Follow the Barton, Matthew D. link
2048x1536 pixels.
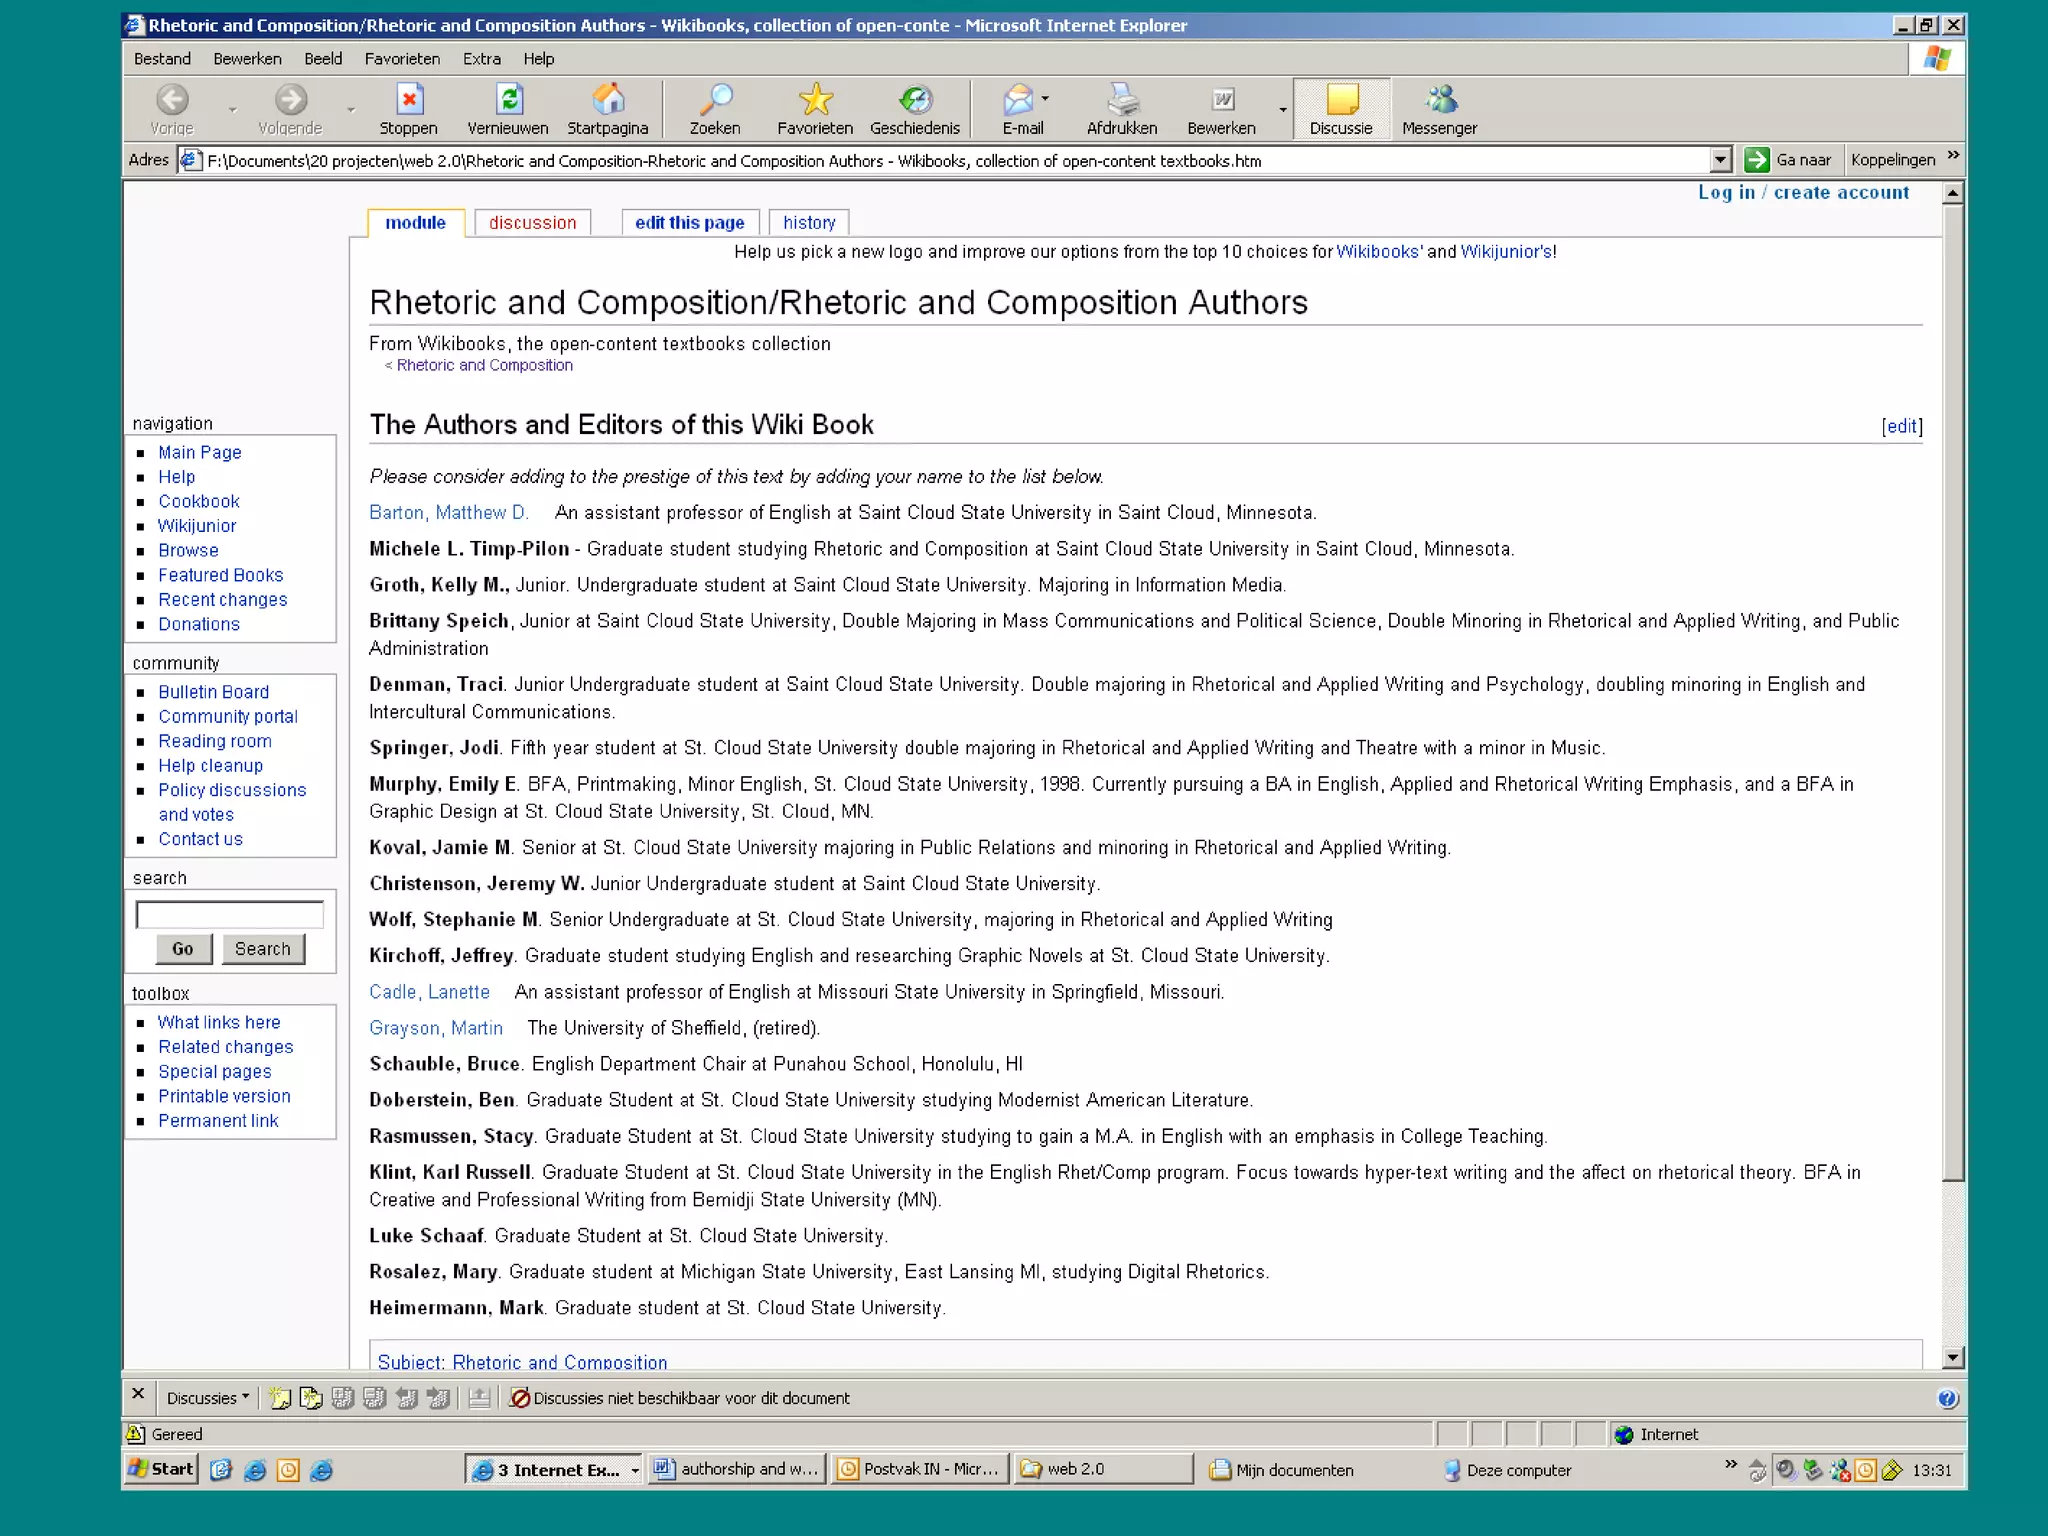[x=448, y=513]
